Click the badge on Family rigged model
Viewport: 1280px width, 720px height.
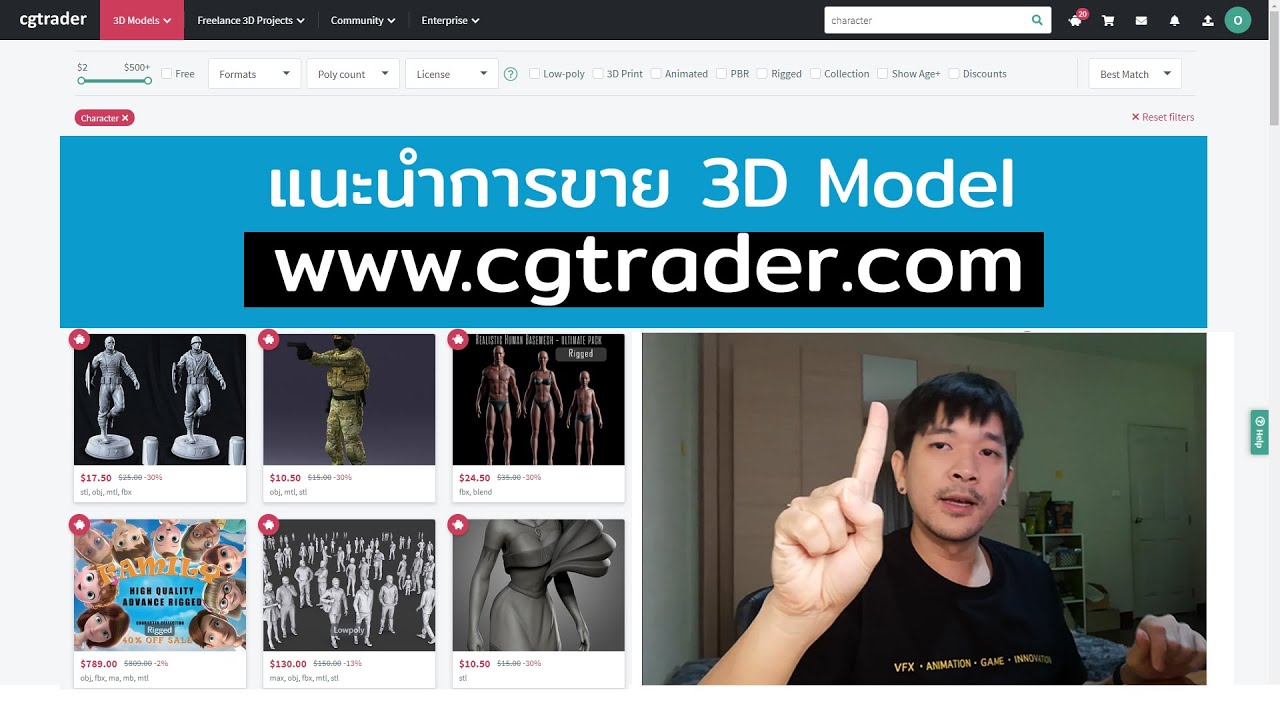pyautogui.click(x=79, y=524)
